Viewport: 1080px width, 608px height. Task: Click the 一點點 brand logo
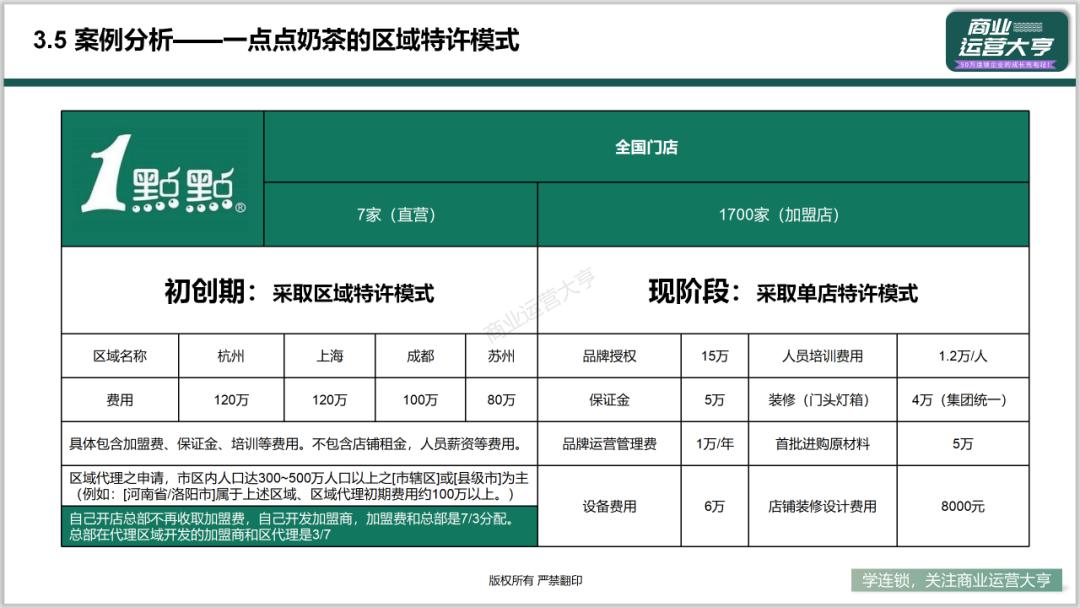tap(160, 175)
